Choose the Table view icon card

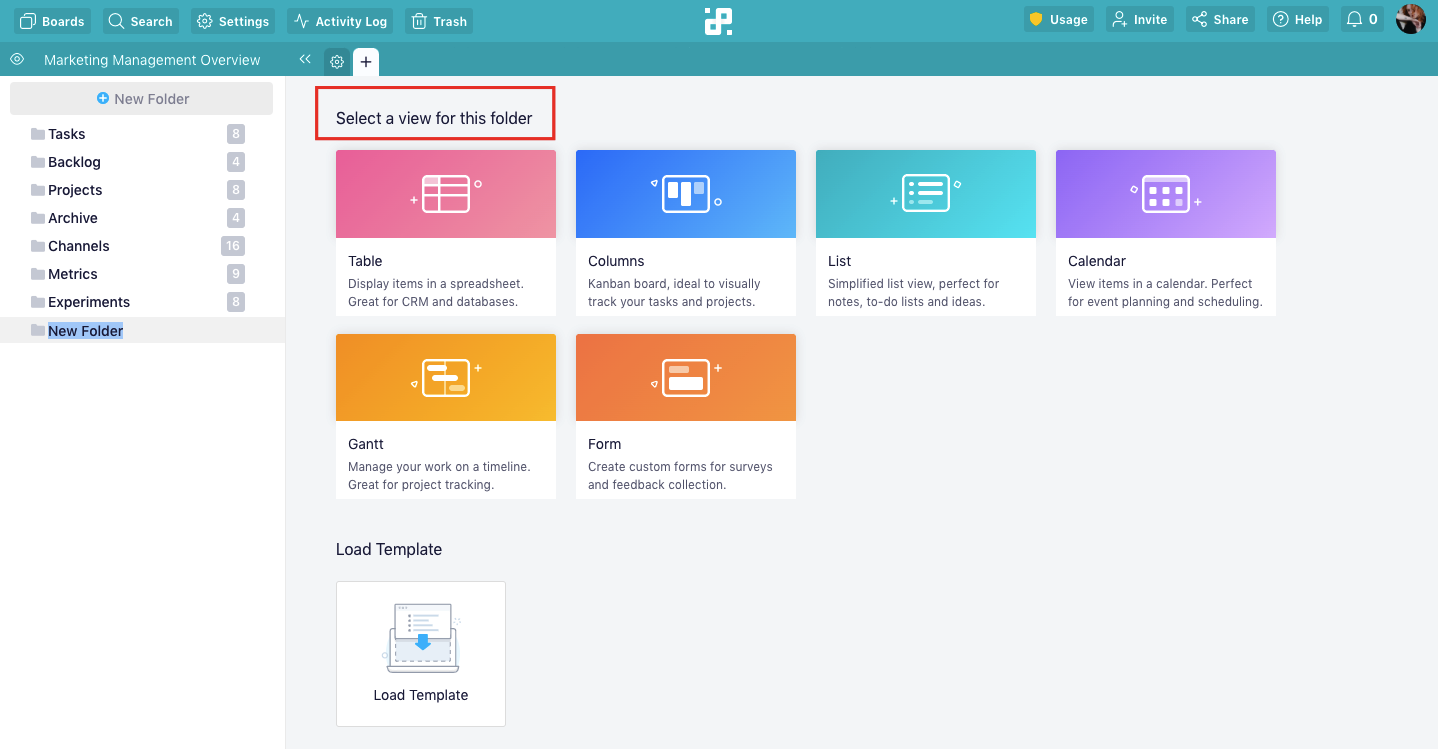[x=446, y=194]
